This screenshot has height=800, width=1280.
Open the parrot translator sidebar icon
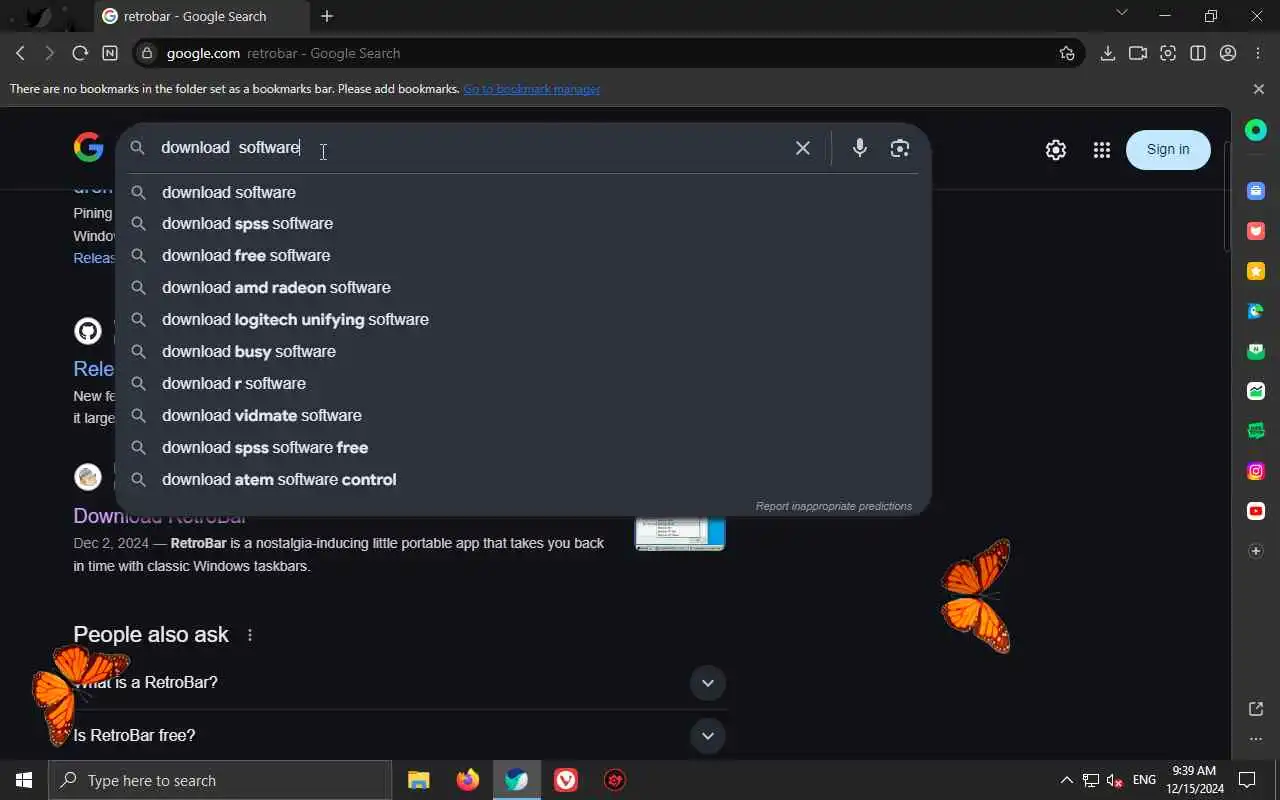click(x=1256, y=311)
